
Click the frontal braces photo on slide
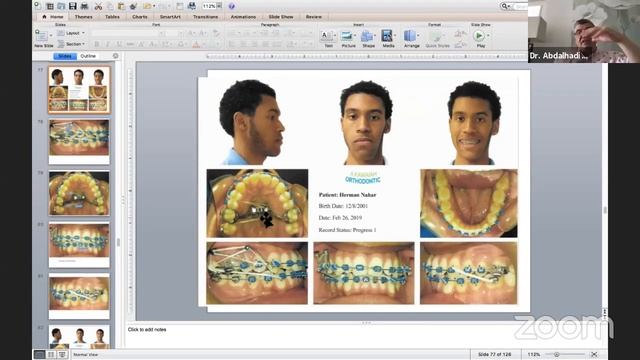click(364, 273)
